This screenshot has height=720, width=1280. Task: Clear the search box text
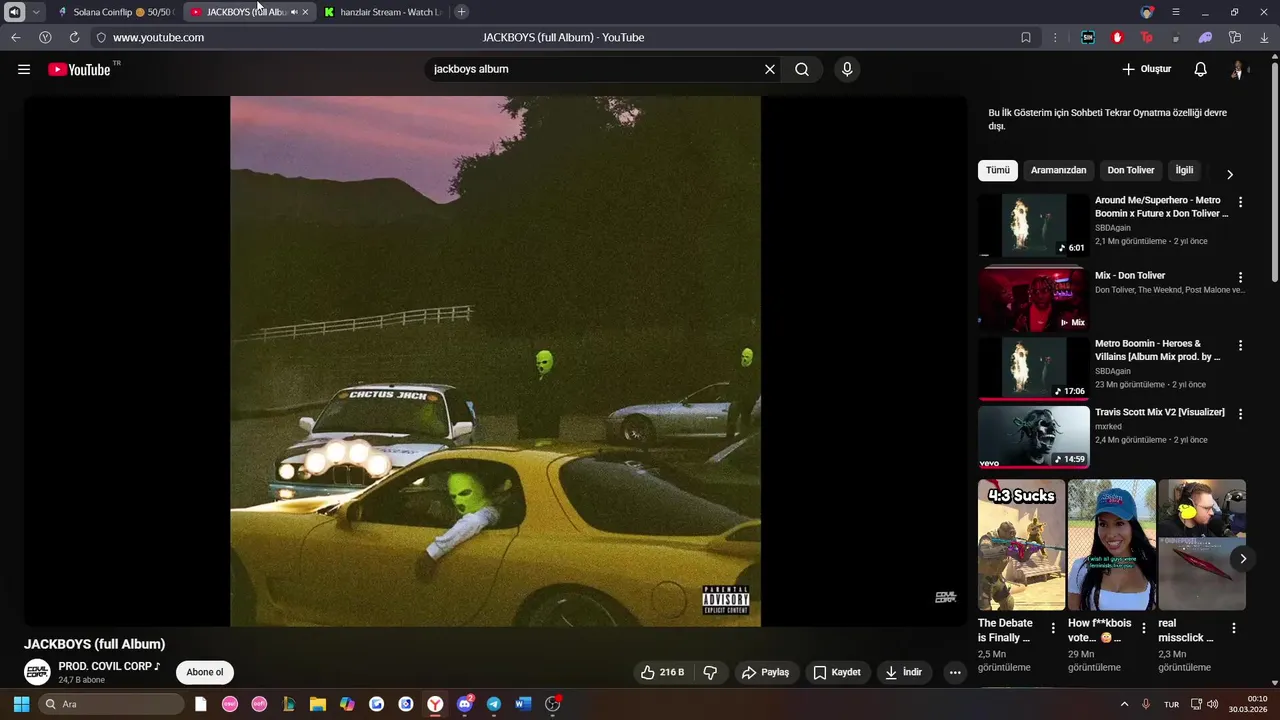[770, 69]
